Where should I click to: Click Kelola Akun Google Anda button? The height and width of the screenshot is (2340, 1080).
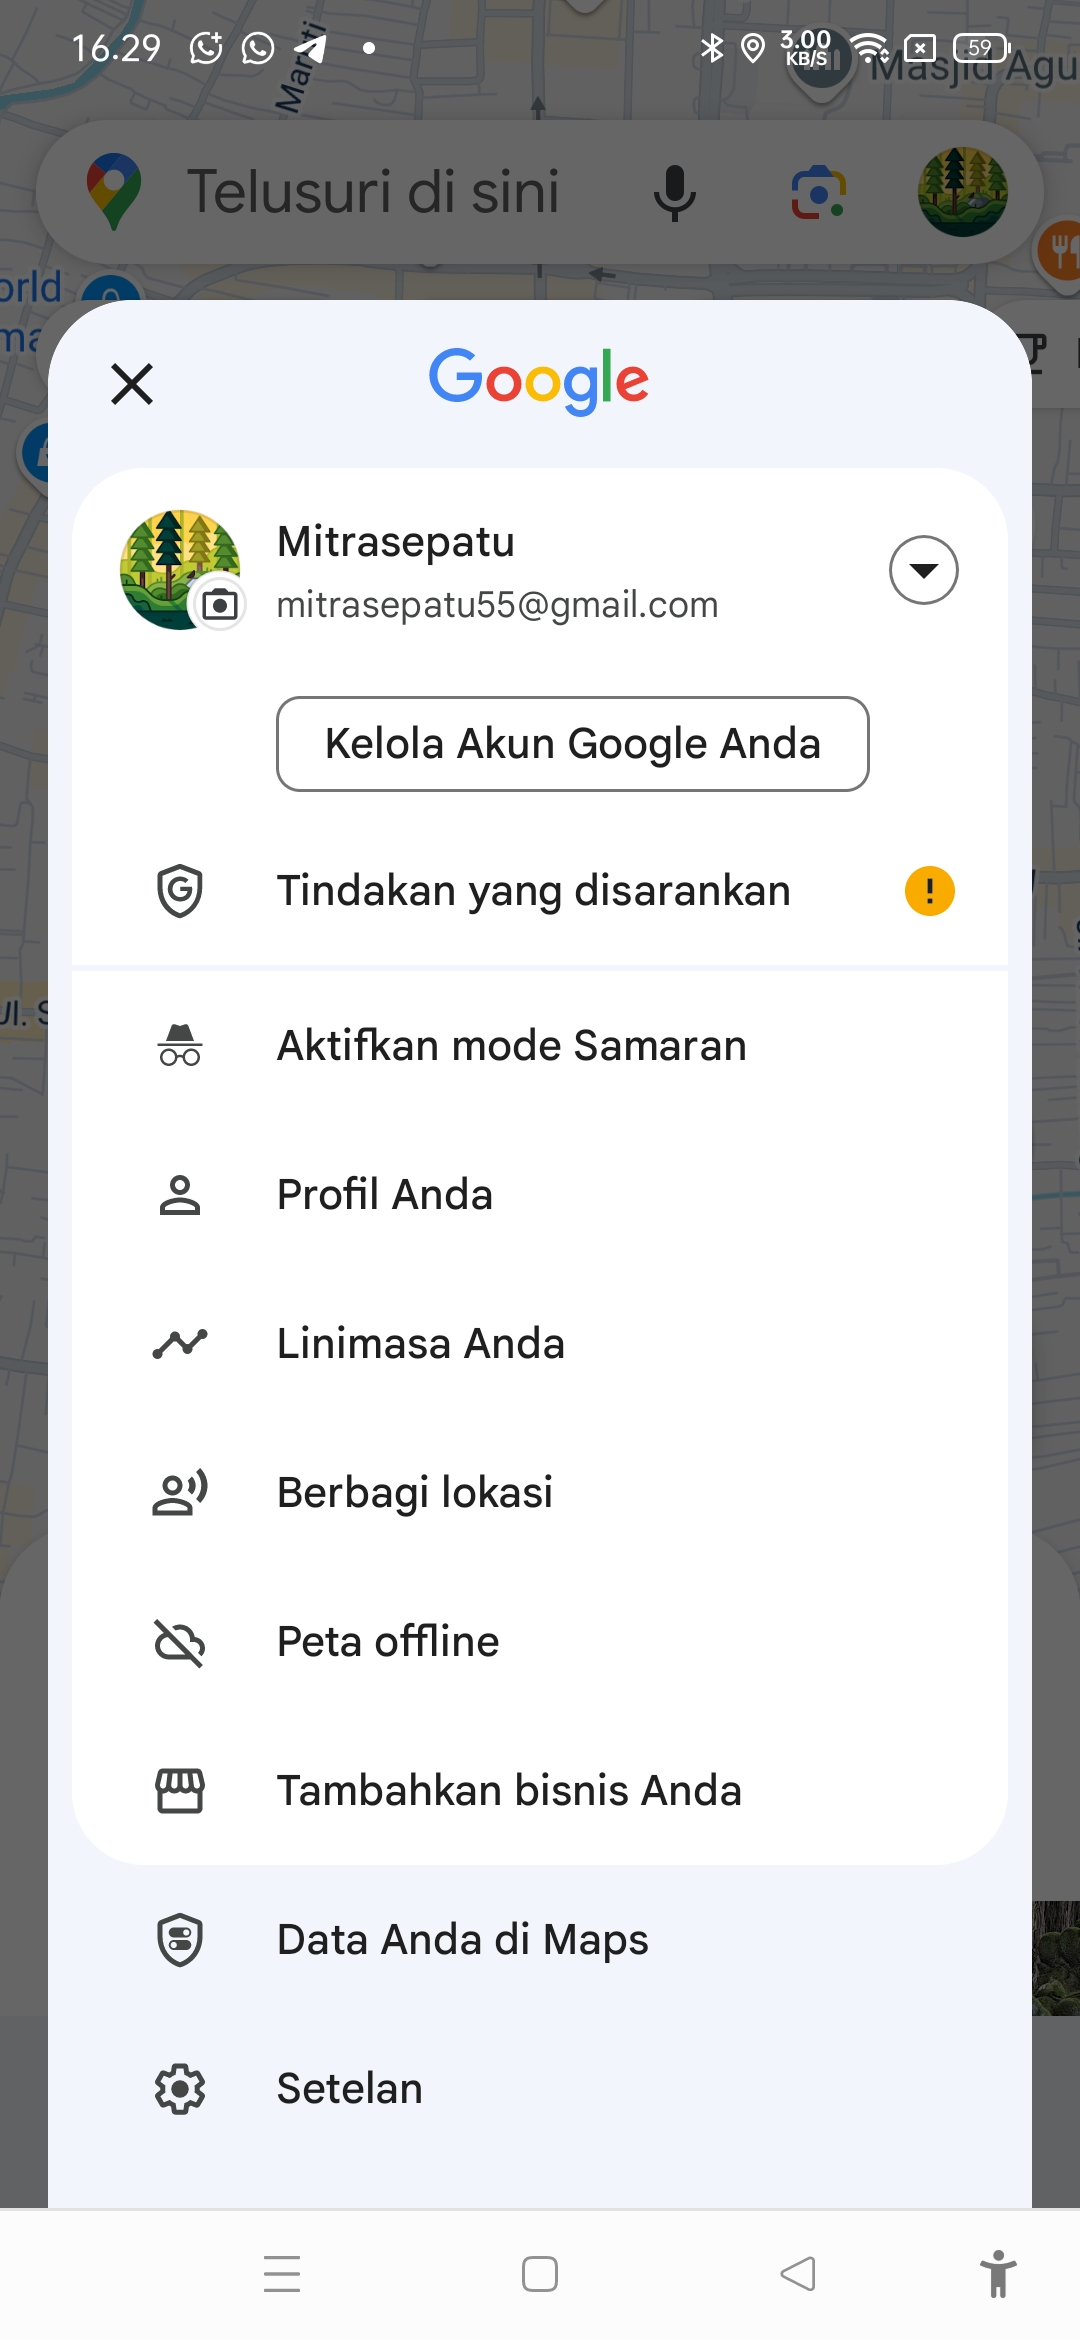pyautogui.click(x=573, y=744)
